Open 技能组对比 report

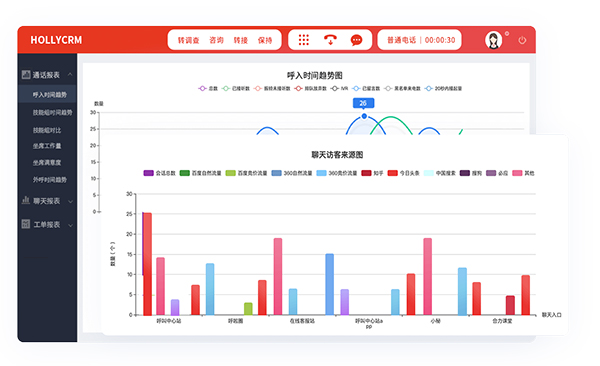47,130
